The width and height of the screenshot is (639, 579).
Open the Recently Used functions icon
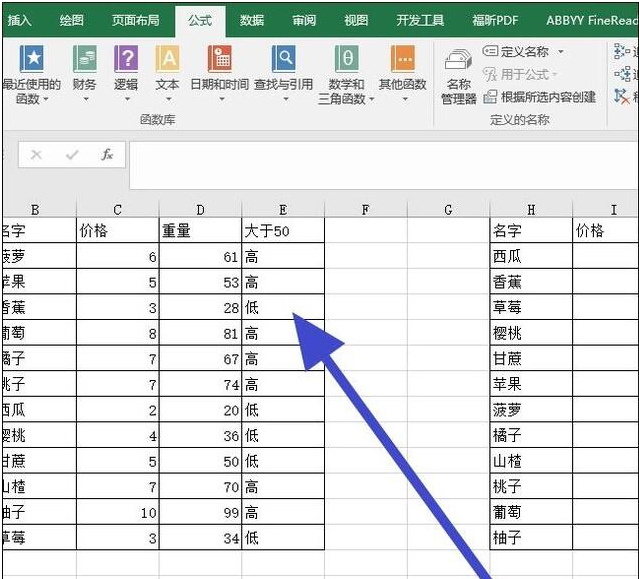(x=31, y=59)
